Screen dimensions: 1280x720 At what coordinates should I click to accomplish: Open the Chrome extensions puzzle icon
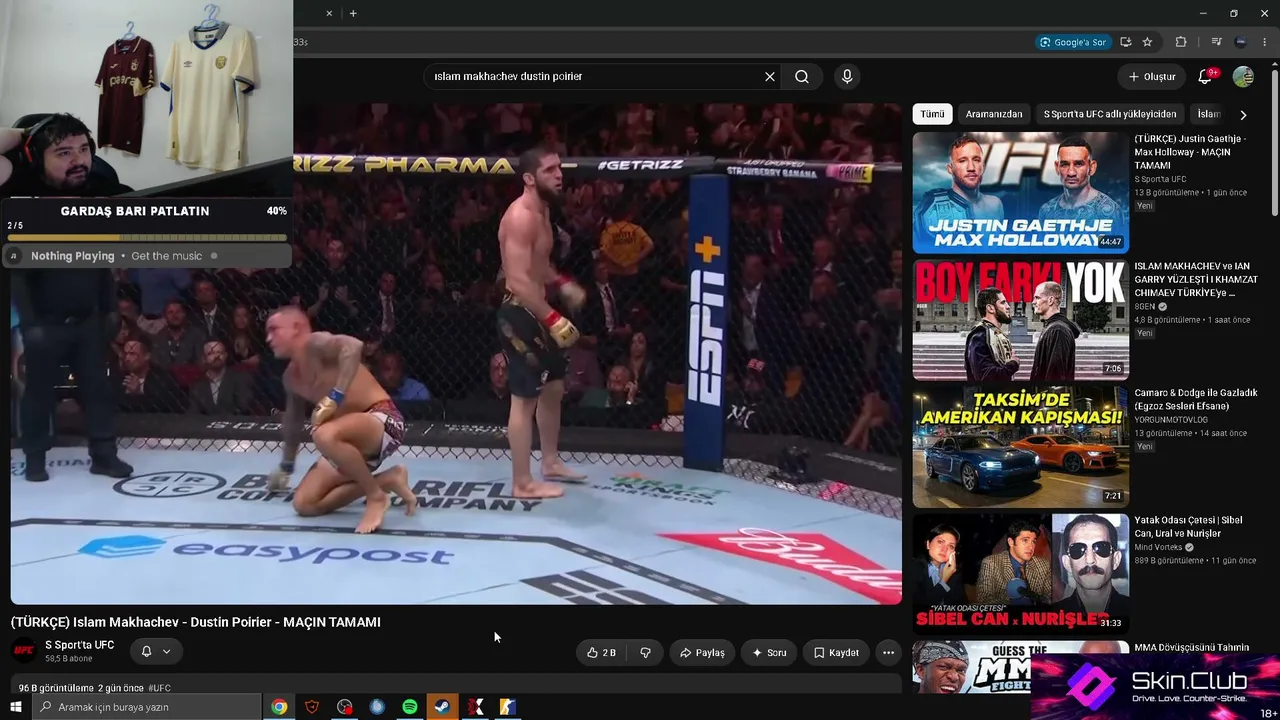point(1181,42)
